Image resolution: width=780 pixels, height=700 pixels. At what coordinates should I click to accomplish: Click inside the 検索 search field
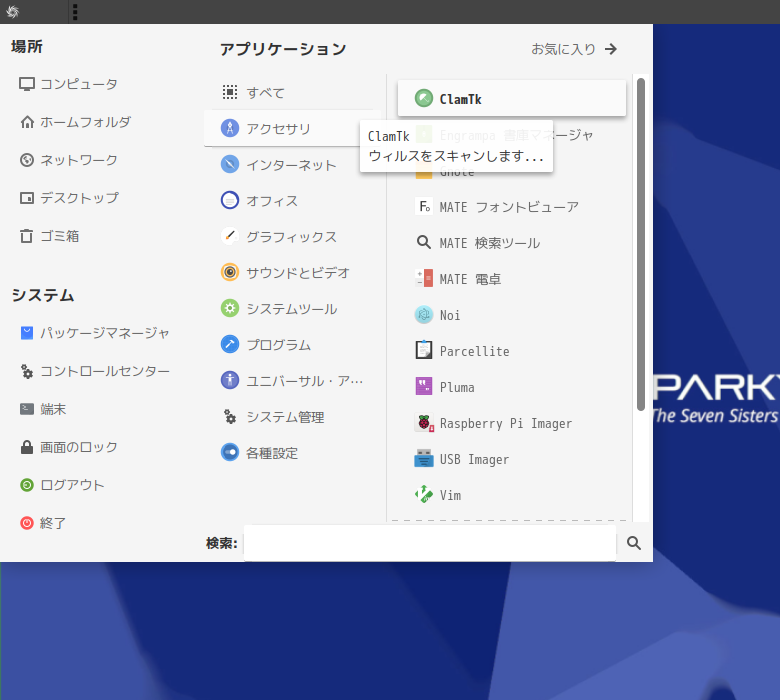coord(430,543)
